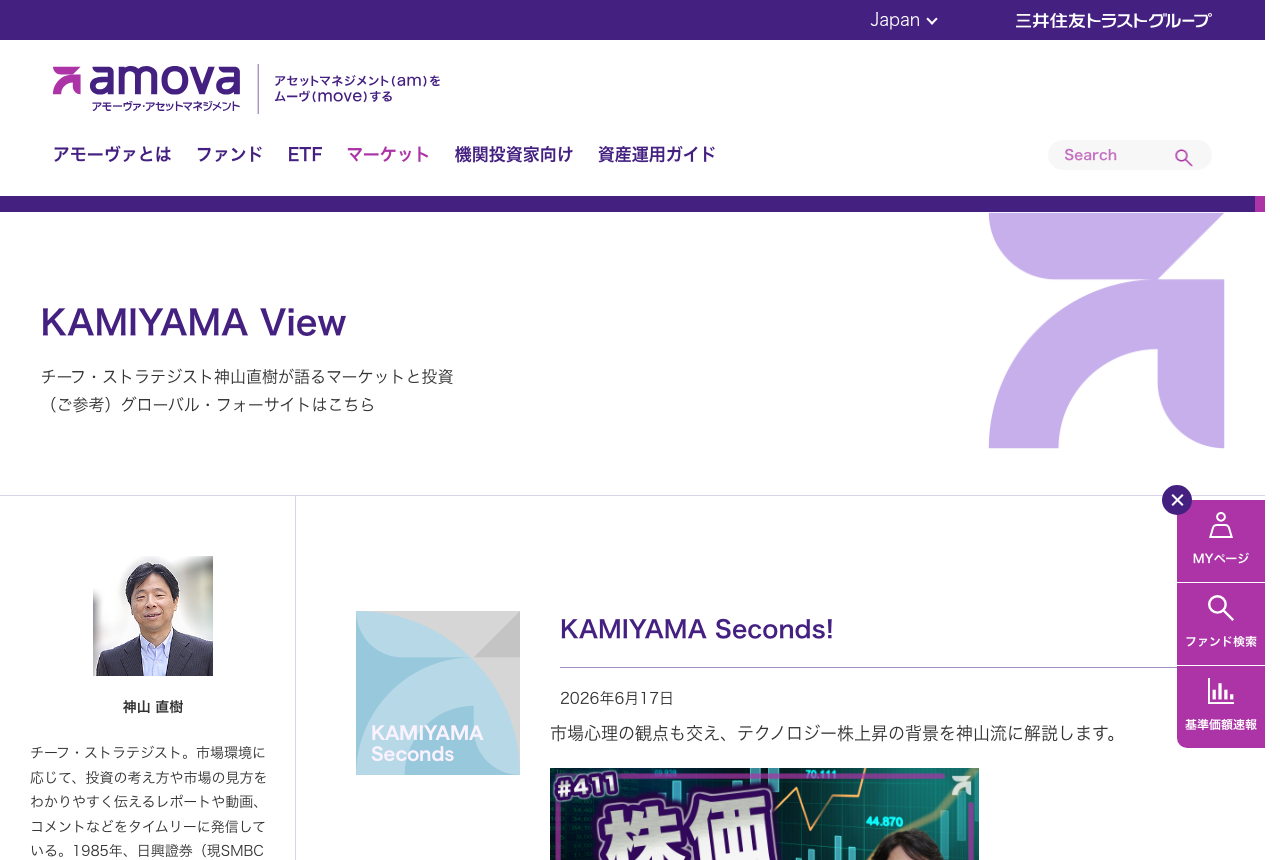Open 基準価額速報 chart icon
This screenshot has height=860, width=1280.
(1221, 707)
